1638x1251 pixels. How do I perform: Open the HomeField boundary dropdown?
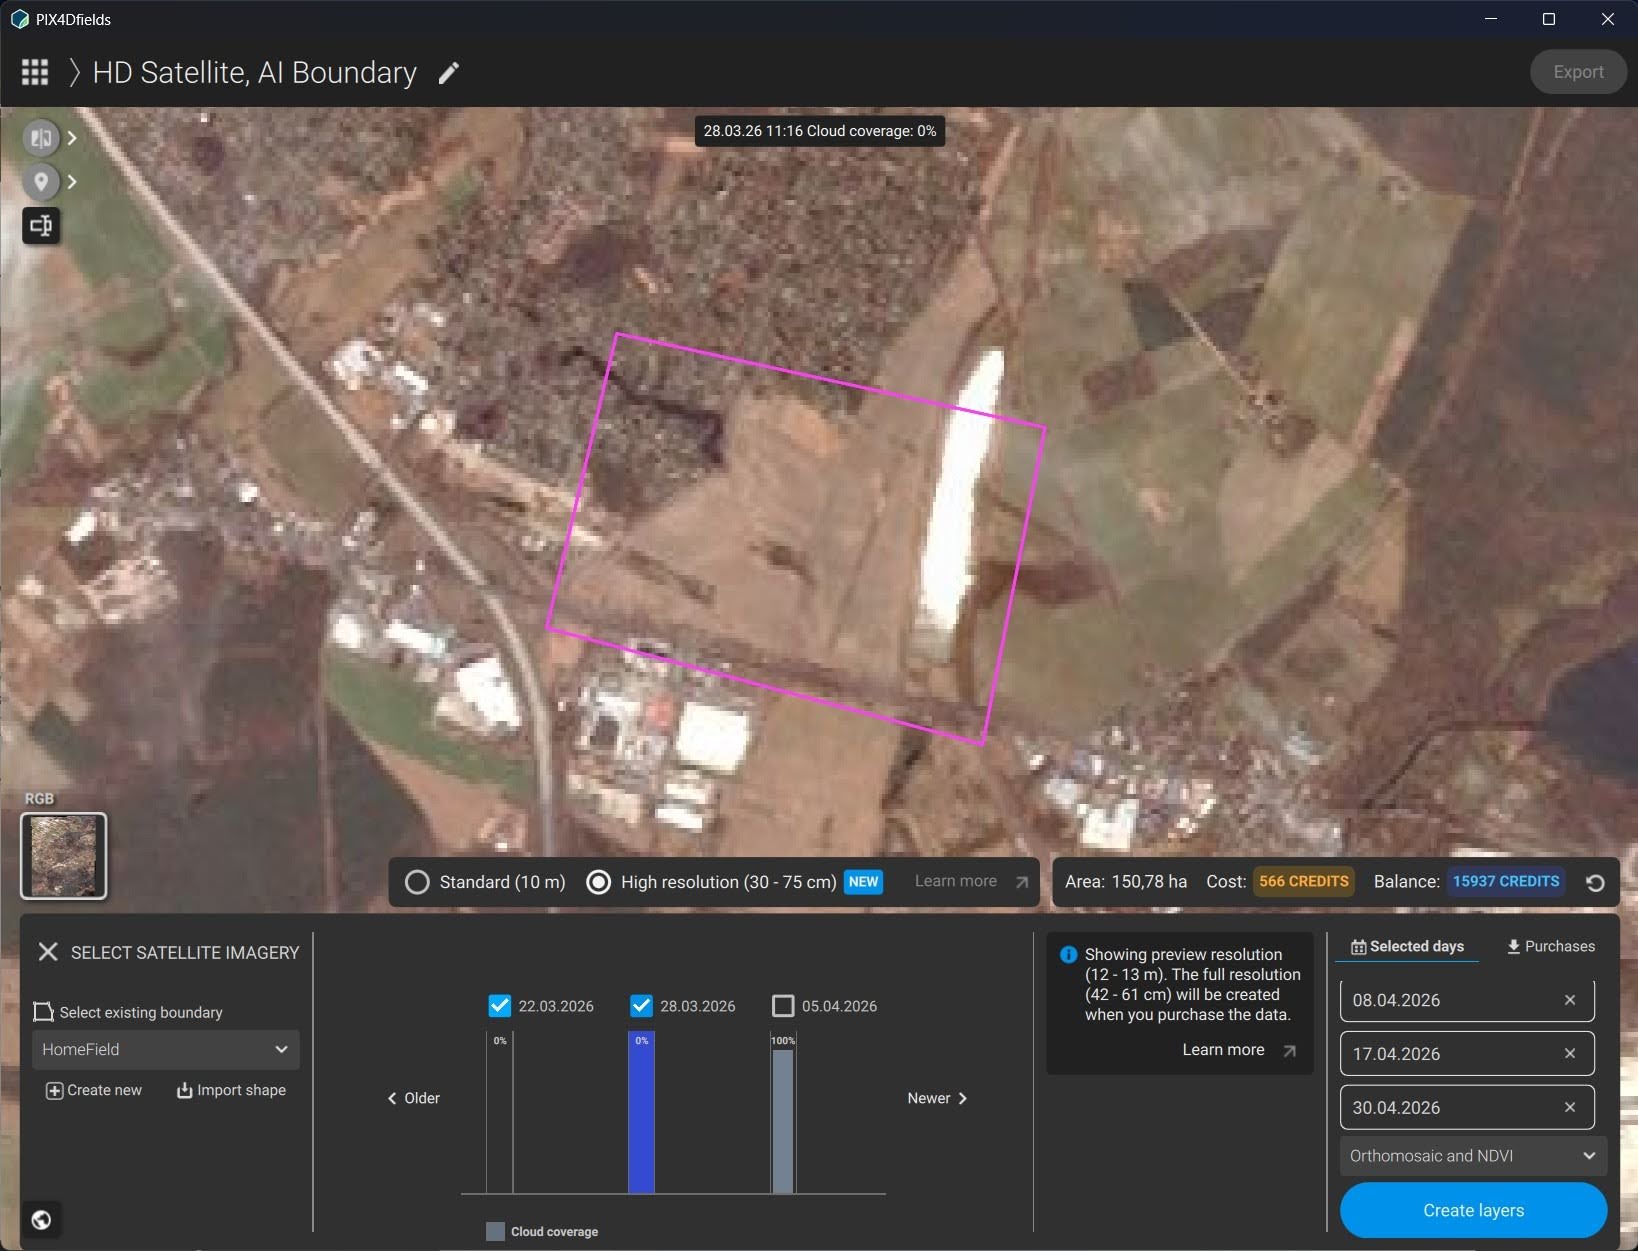click(x=166, y=1049)
